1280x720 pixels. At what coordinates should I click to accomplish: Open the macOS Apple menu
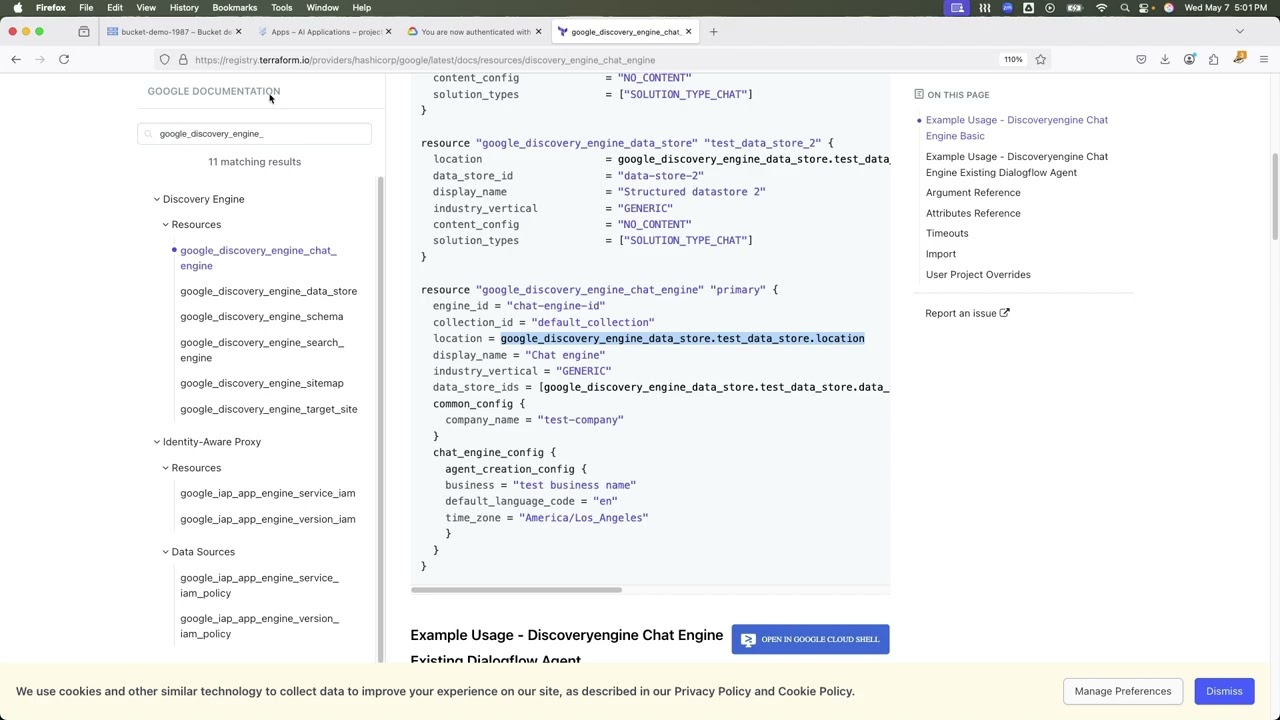[x=17, y=8]
